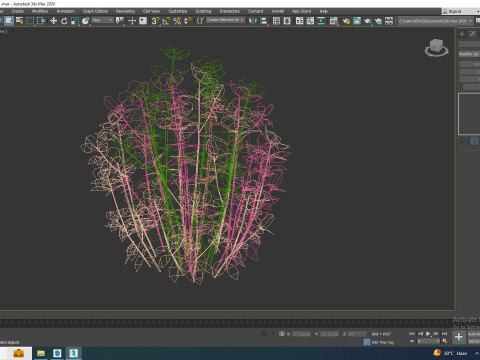This screenshot has height=360, width=480.
Task: Click the modifier stack list box
Action: (469, 114)
